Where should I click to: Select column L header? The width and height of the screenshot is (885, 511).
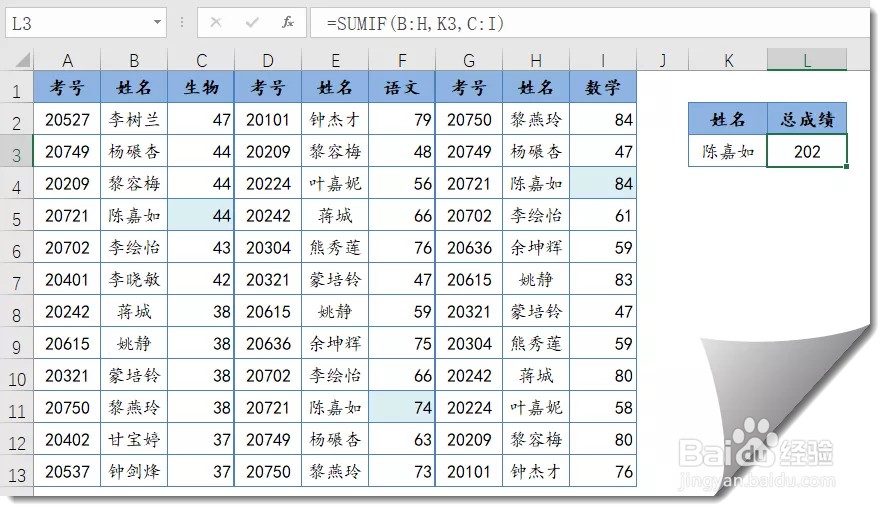(807, 60)
